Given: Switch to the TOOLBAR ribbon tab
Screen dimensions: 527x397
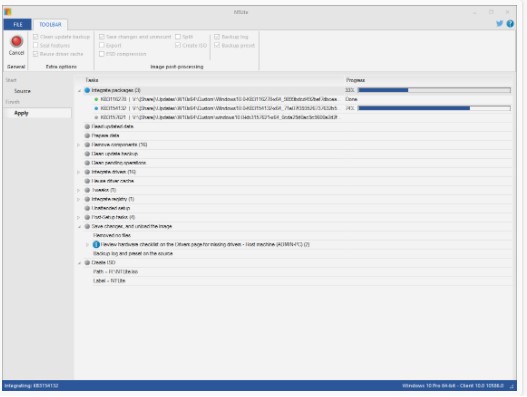Looking at the screenshot, I should click(x=50, y=25).
